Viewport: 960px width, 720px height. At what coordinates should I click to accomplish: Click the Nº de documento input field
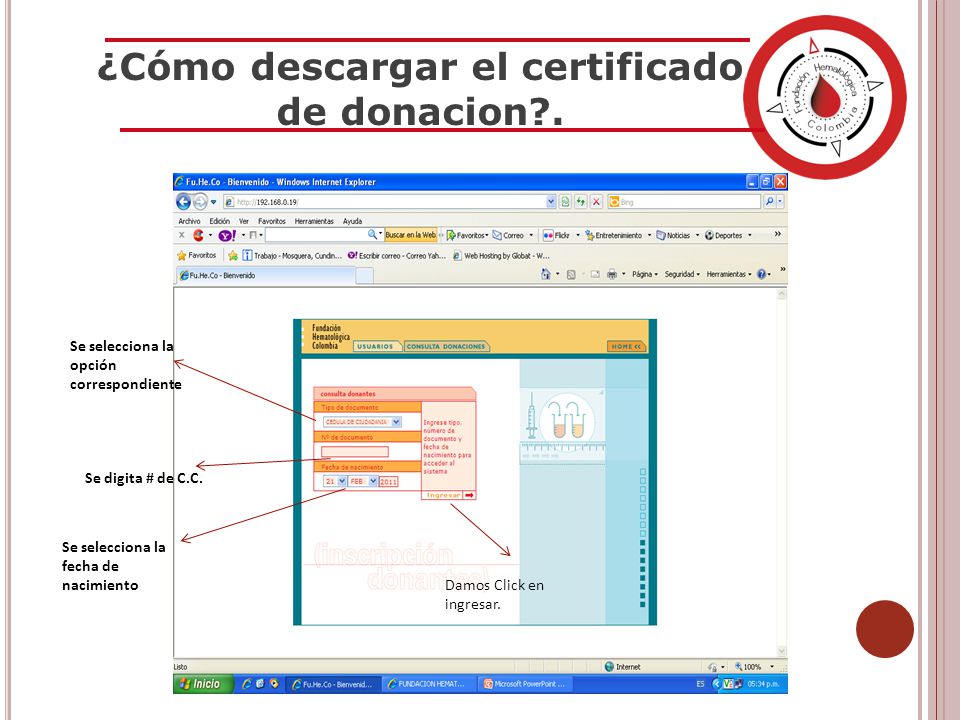click(355, 452)
